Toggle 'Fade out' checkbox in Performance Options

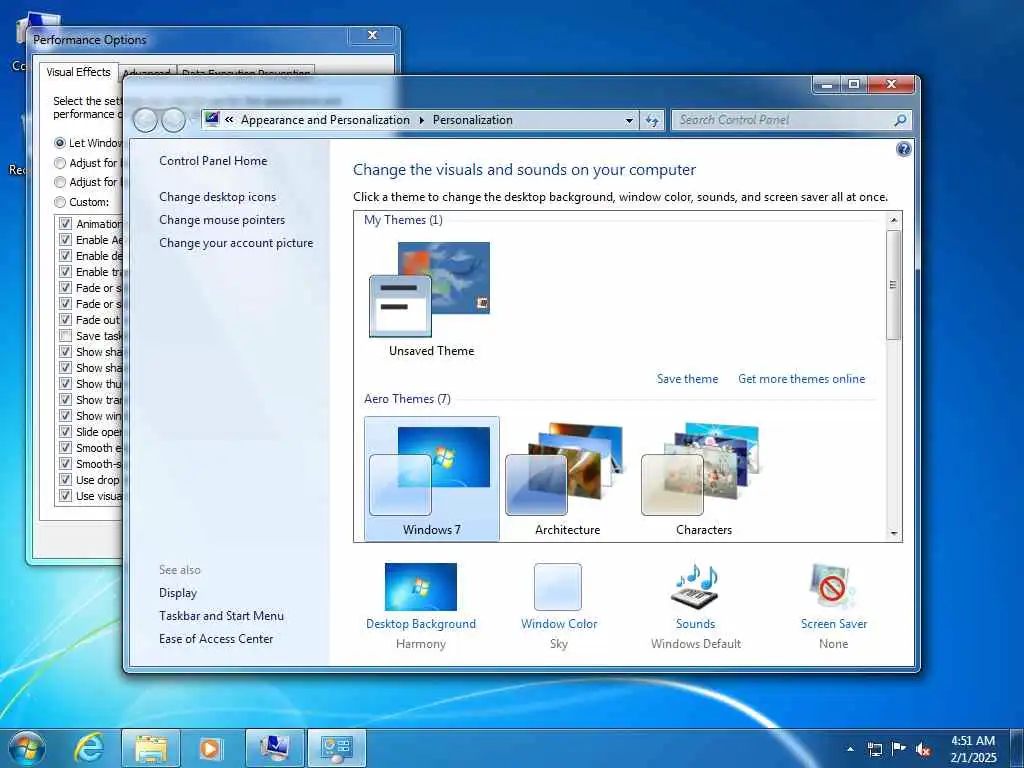tap(65, 319)
